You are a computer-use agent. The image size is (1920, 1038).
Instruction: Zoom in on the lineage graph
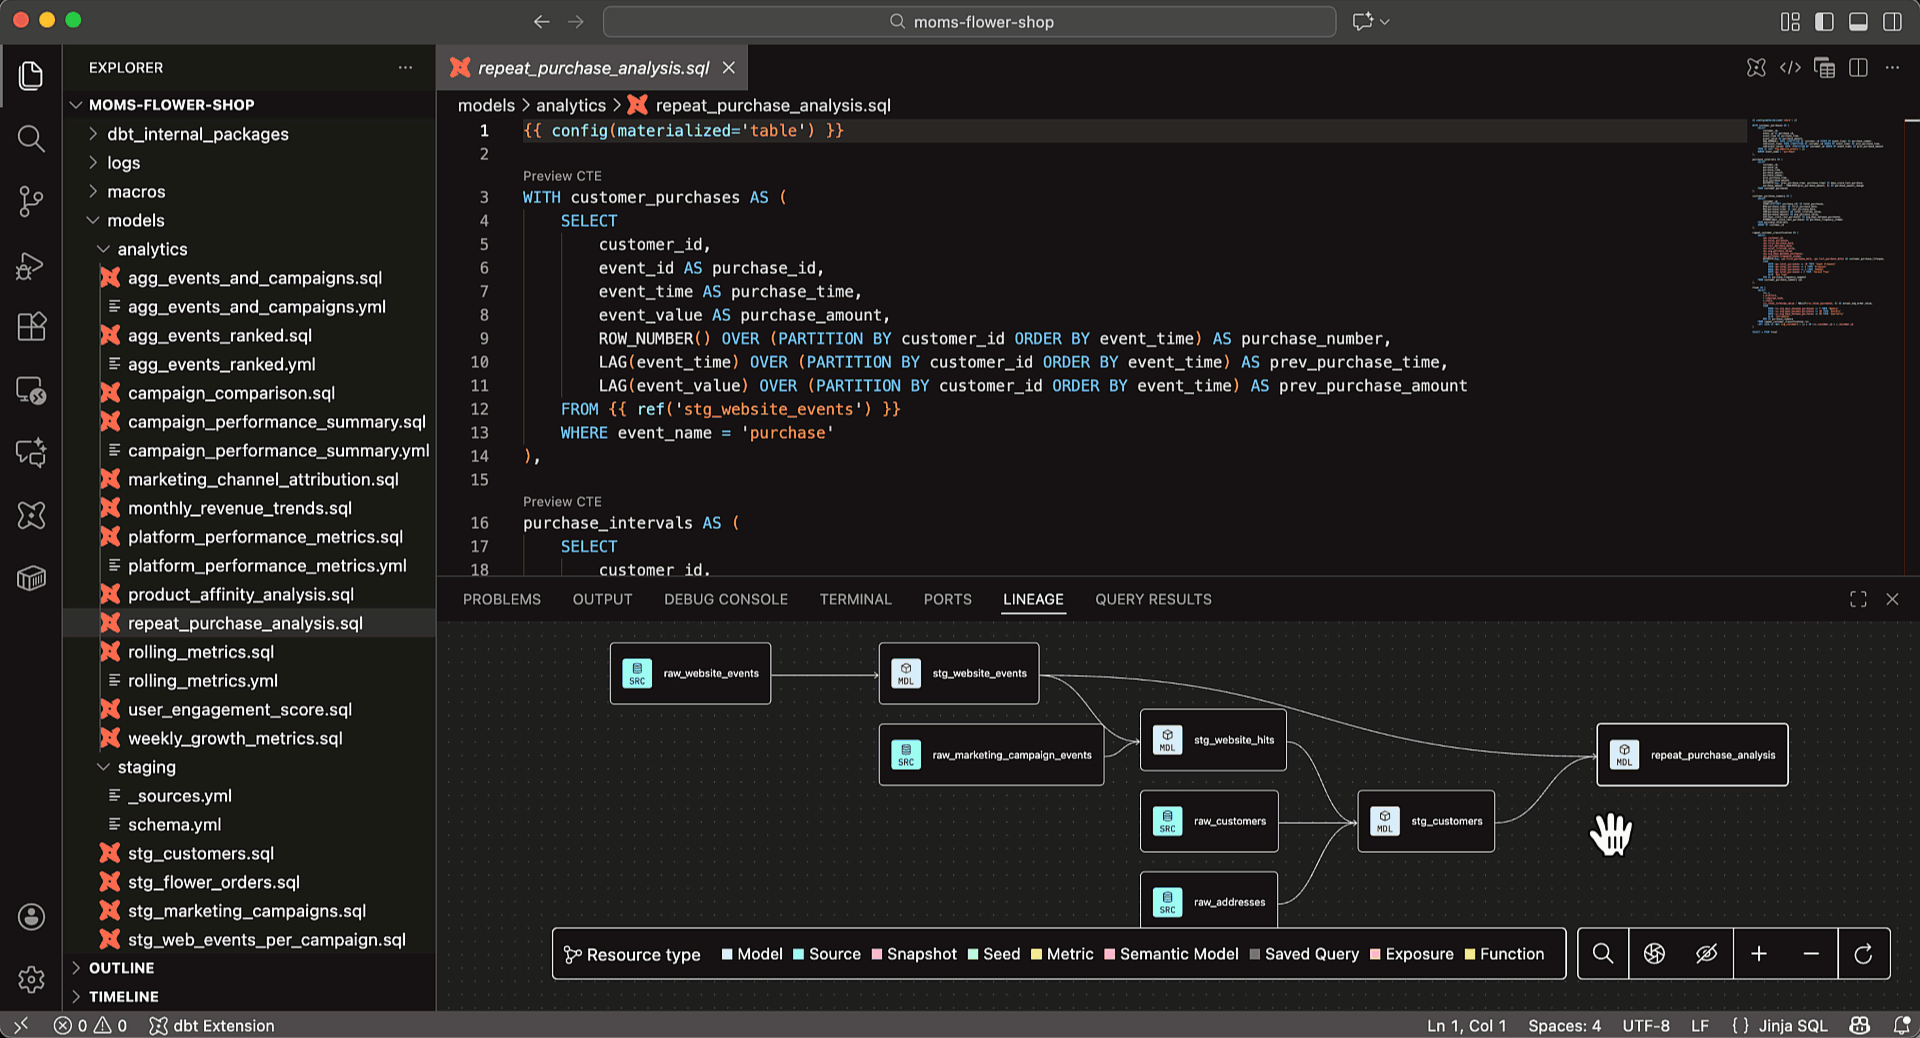click(x=1759, y=954)
